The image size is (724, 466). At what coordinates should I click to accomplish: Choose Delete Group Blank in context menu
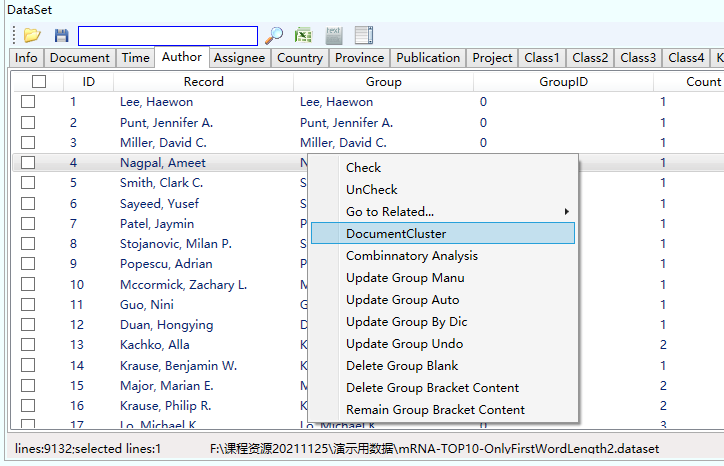(402, 366)
